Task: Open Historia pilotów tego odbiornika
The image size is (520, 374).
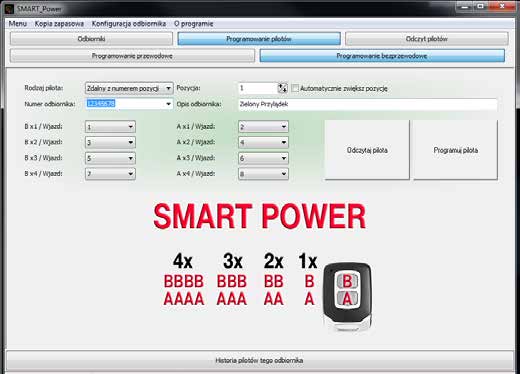Action: tap(259, 360)
